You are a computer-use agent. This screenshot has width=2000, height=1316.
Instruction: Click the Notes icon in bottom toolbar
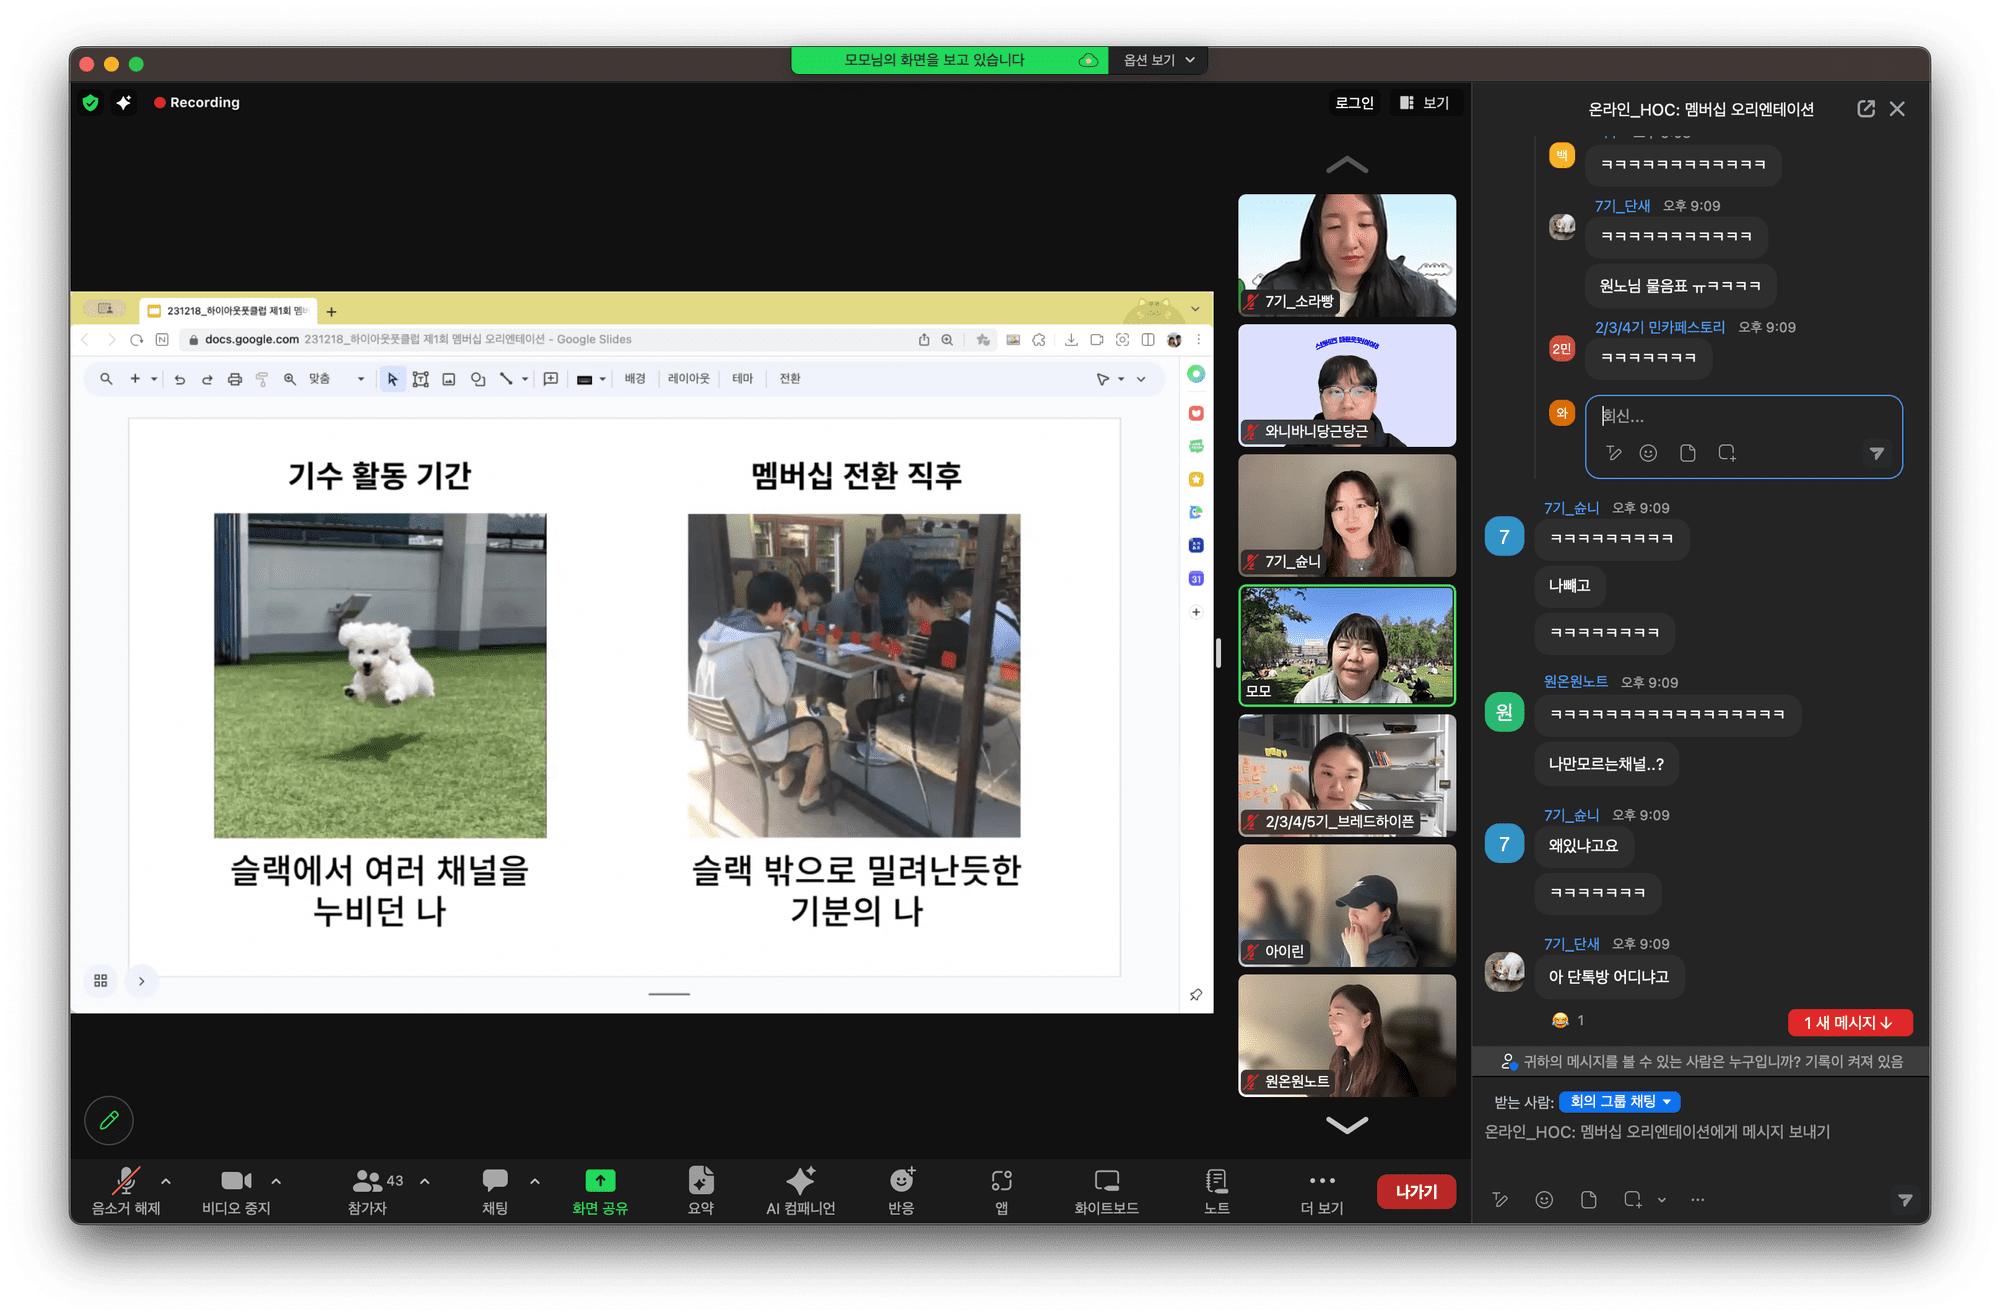click(x=1216, y=1181)
